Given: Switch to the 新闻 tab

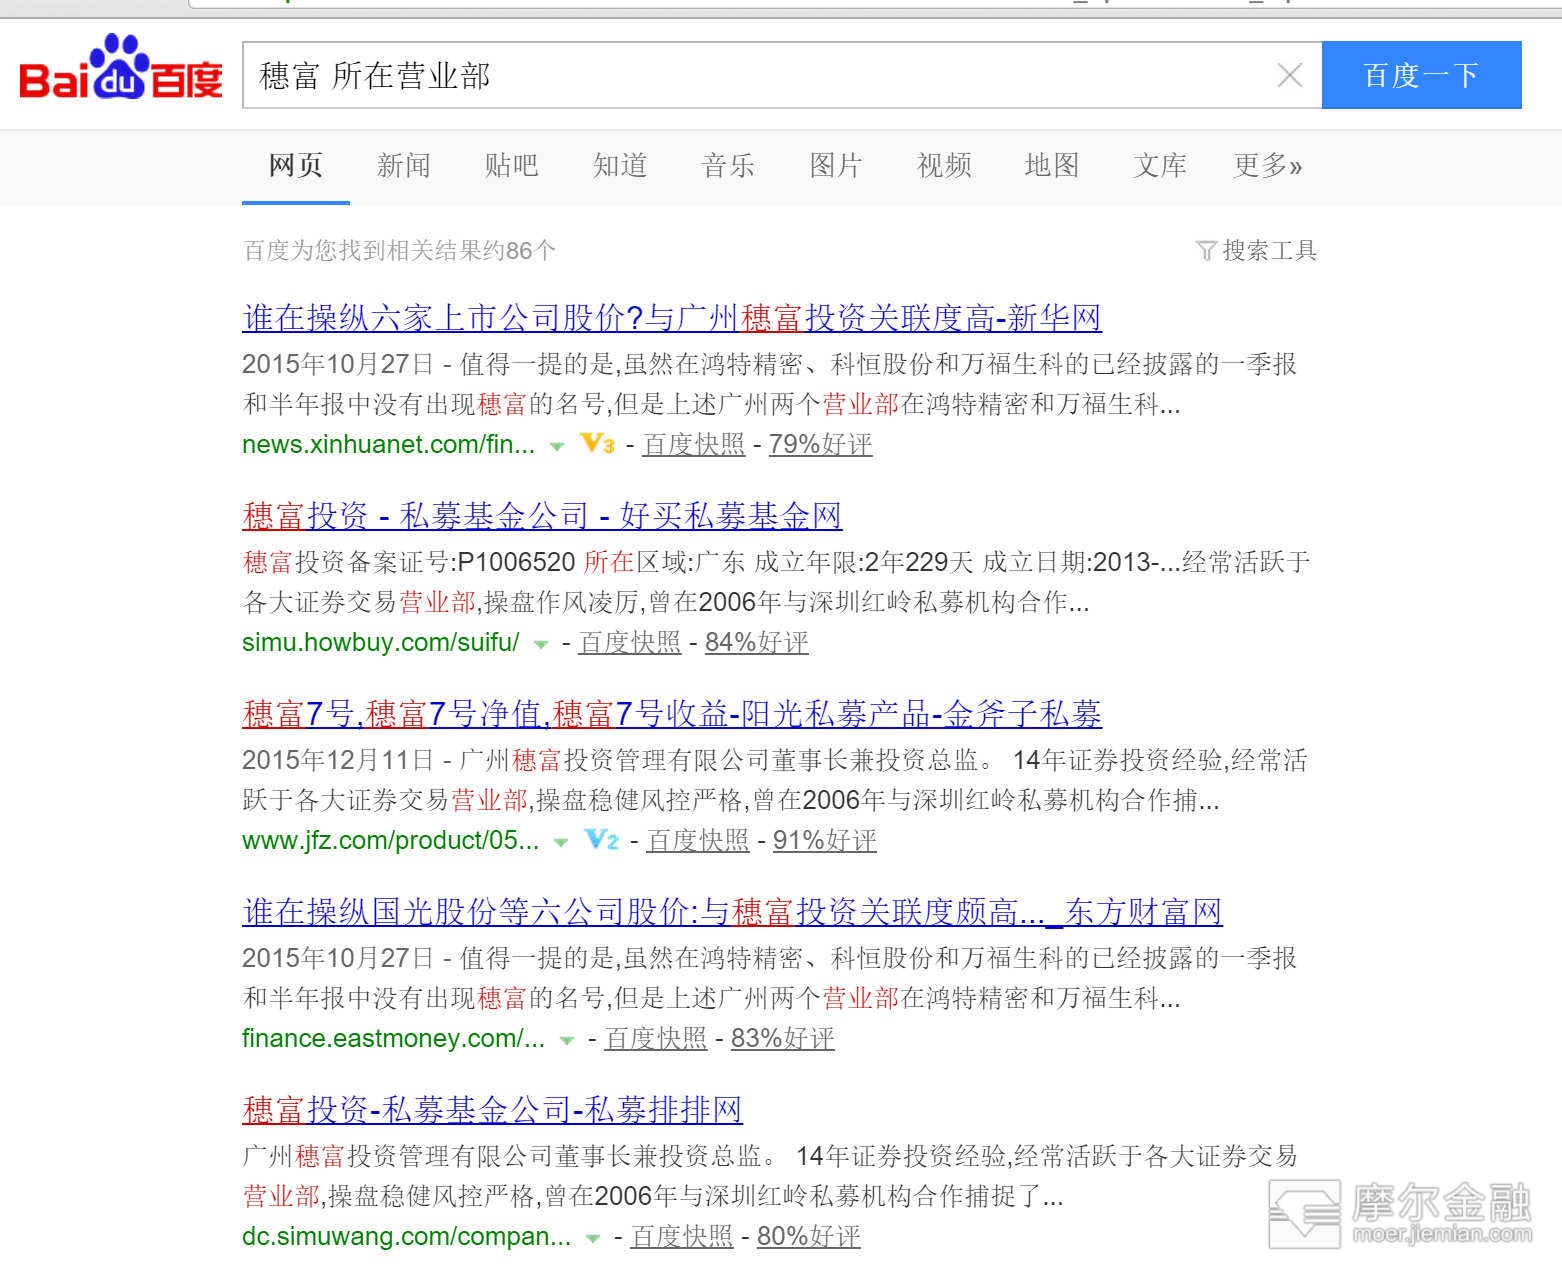Looking at the screenshot, I should pos(403,165).
